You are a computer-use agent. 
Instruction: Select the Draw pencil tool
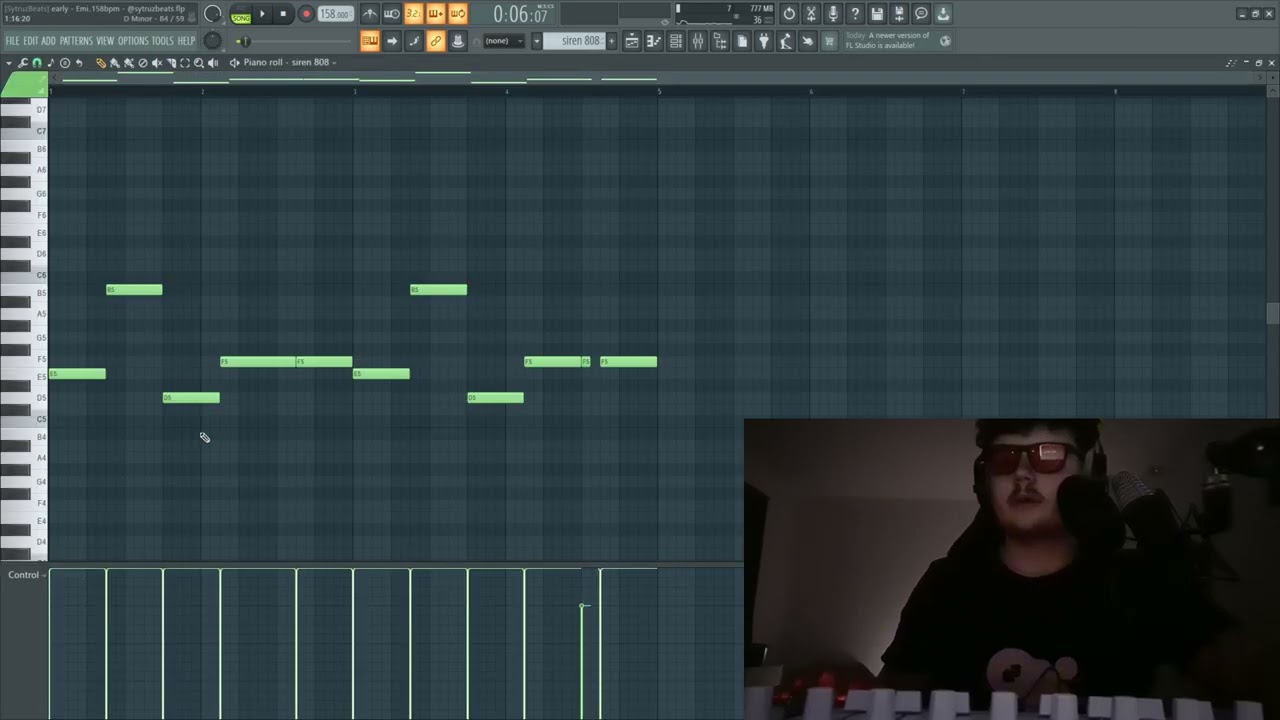[x=100, y=62]
